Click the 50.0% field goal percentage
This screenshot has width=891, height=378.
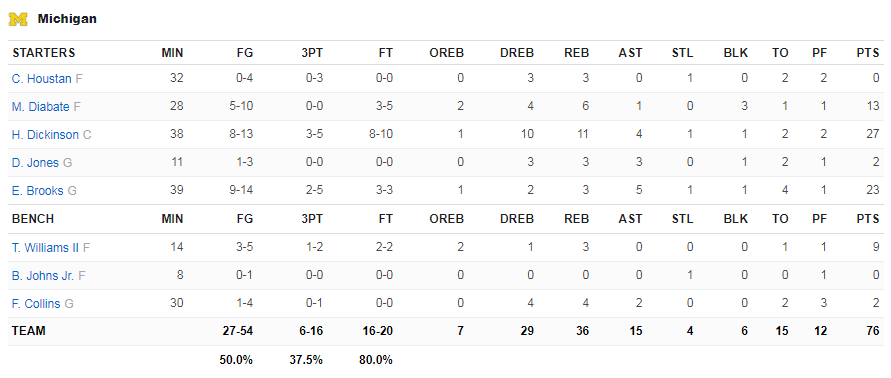pos(236,360)
